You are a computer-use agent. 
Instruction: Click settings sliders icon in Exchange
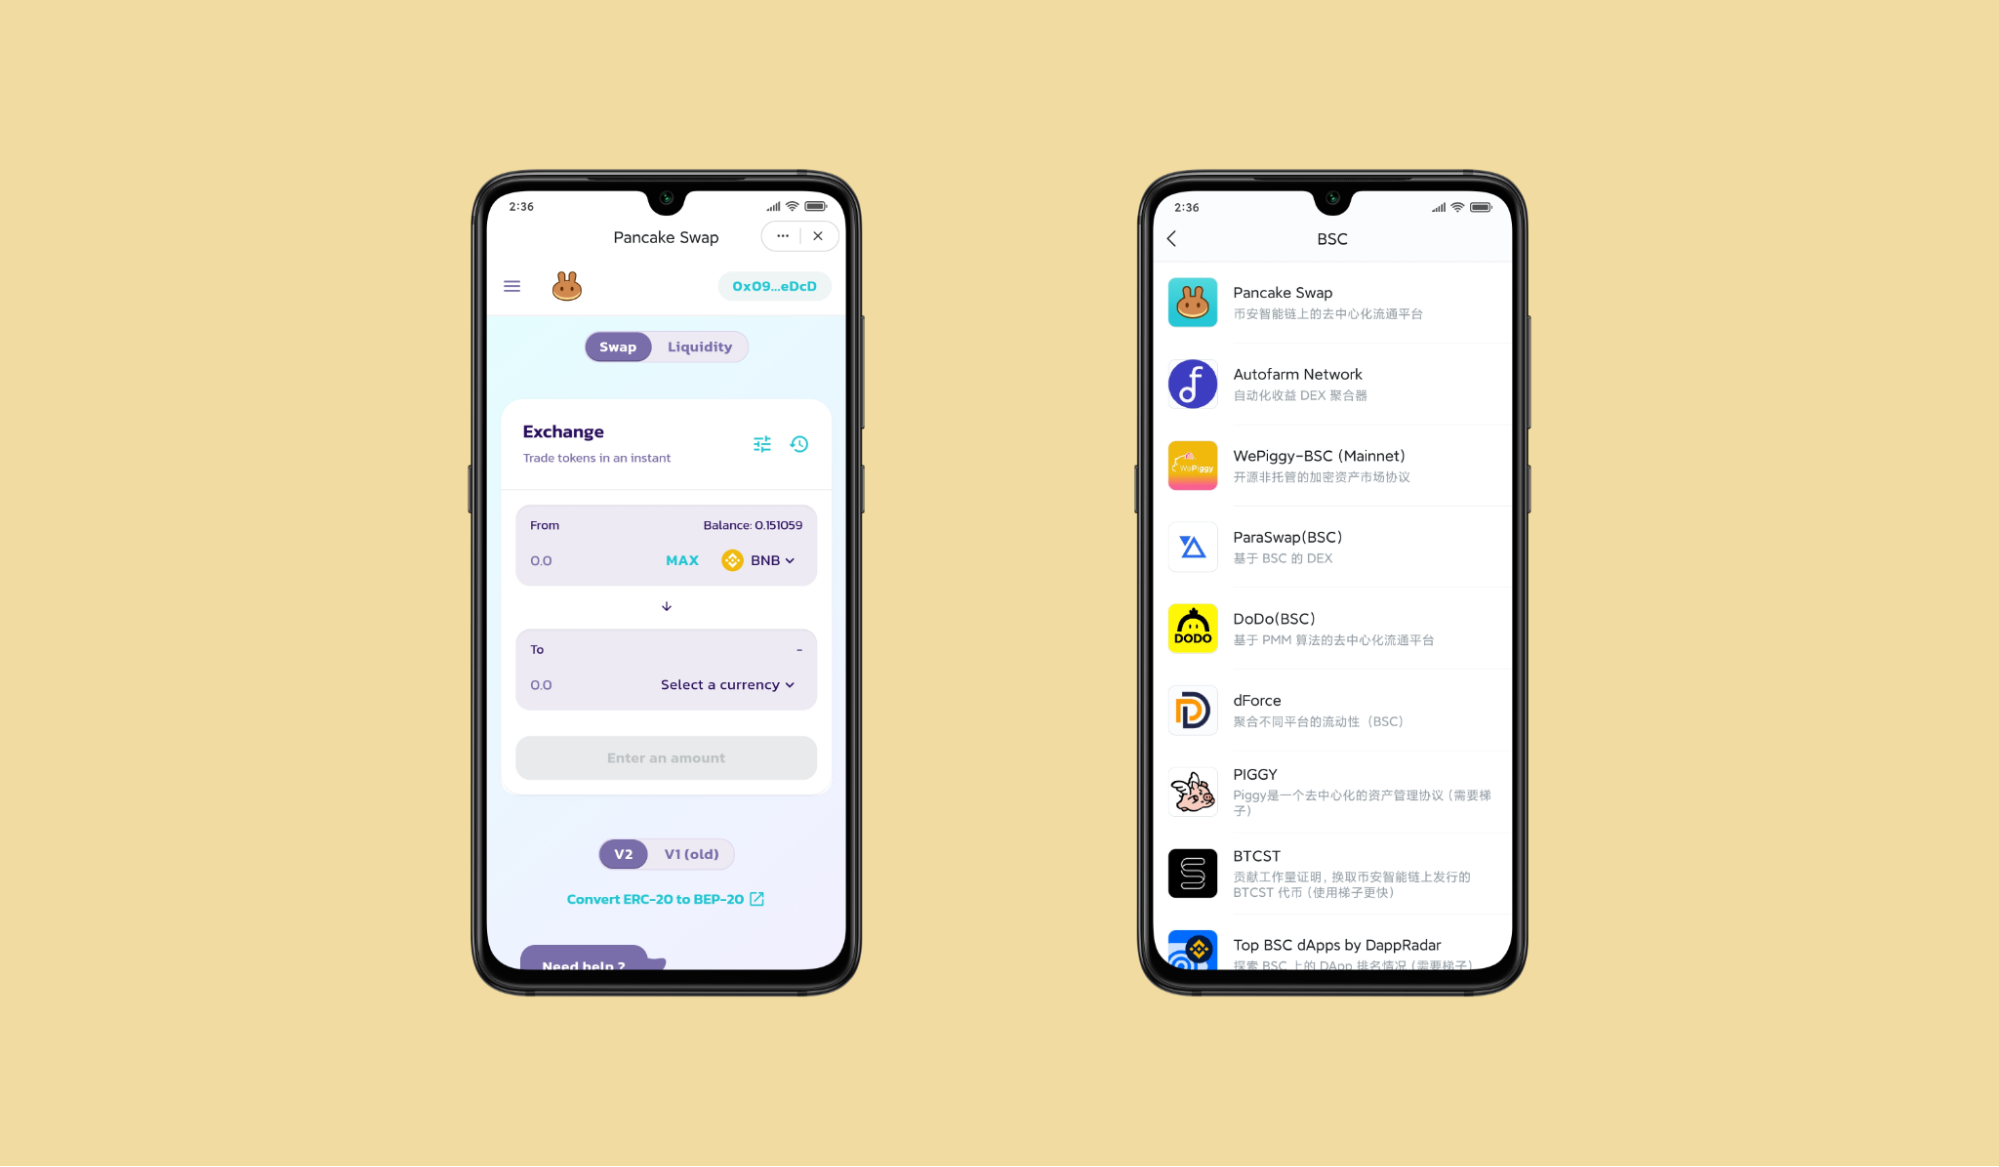tap(761, 443)
